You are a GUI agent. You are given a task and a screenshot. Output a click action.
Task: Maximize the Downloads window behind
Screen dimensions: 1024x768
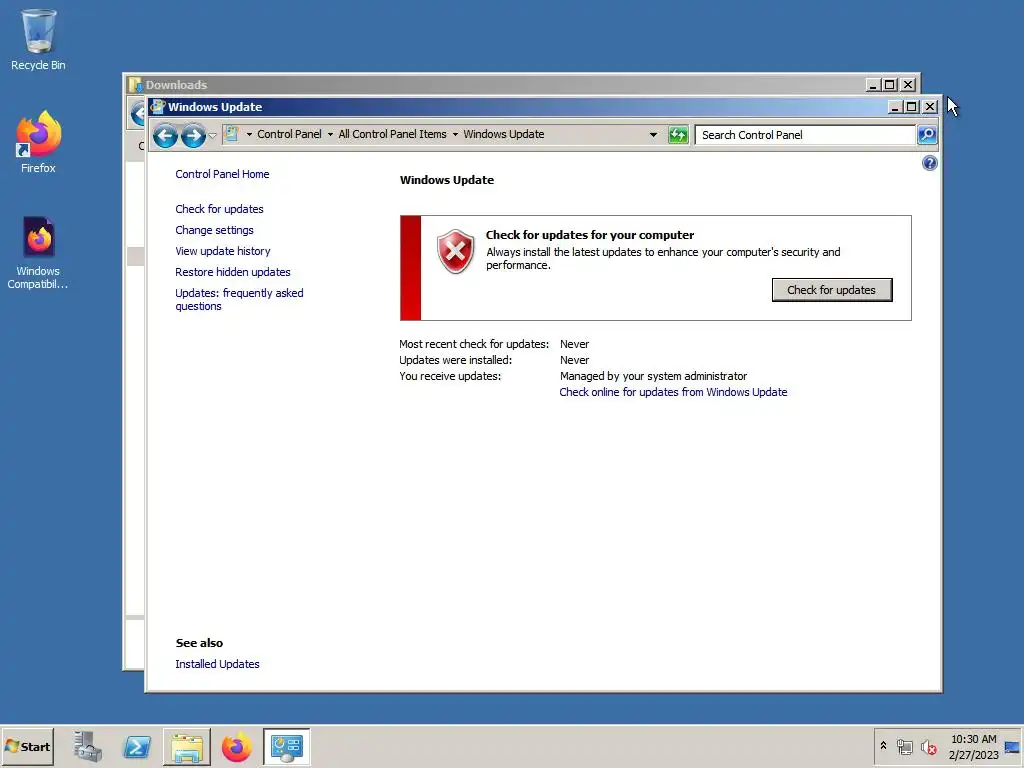[x=889, y=85]
